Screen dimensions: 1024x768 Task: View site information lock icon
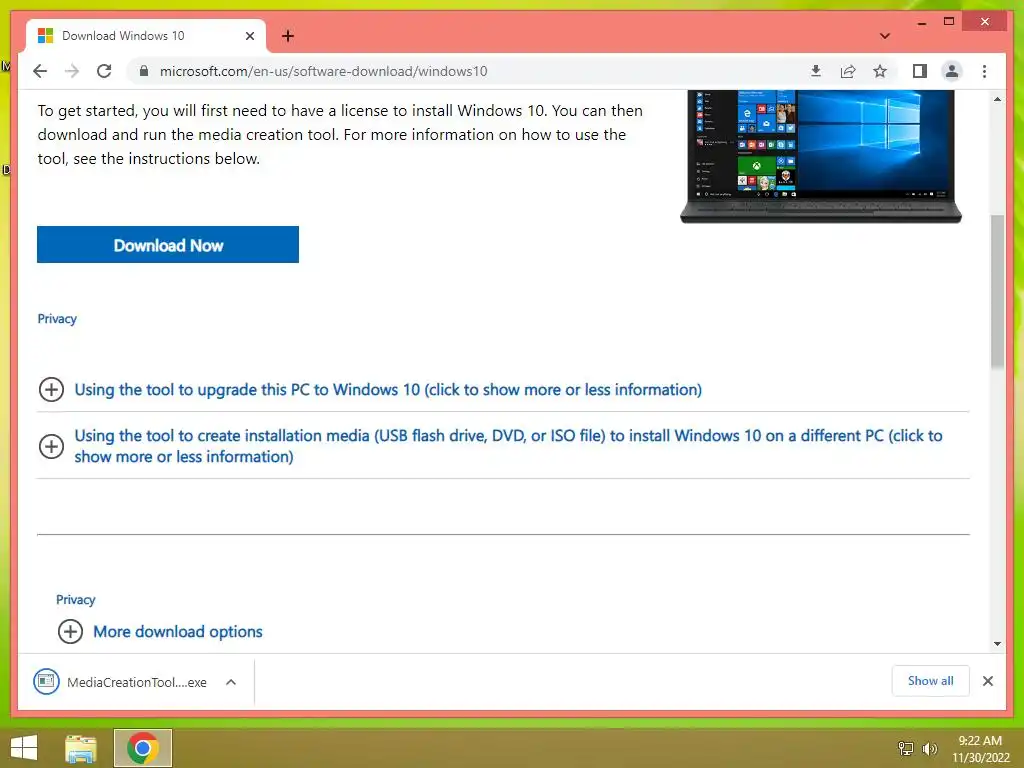point(144,71)
